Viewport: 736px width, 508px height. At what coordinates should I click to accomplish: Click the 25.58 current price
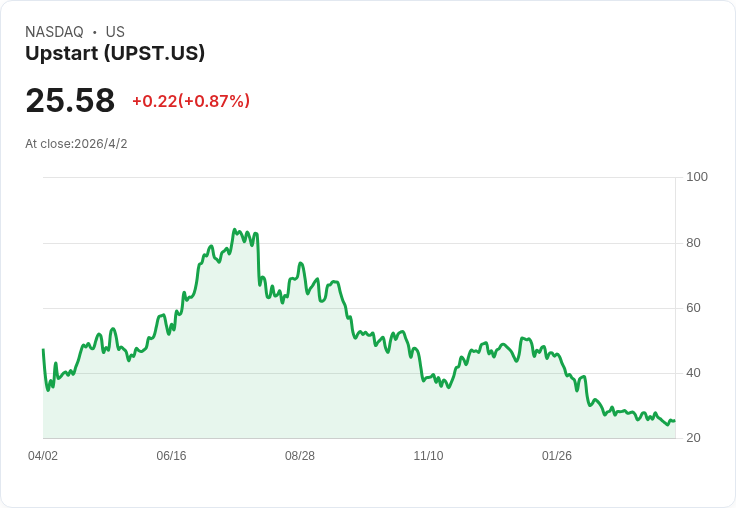click(x=70, y=101)
